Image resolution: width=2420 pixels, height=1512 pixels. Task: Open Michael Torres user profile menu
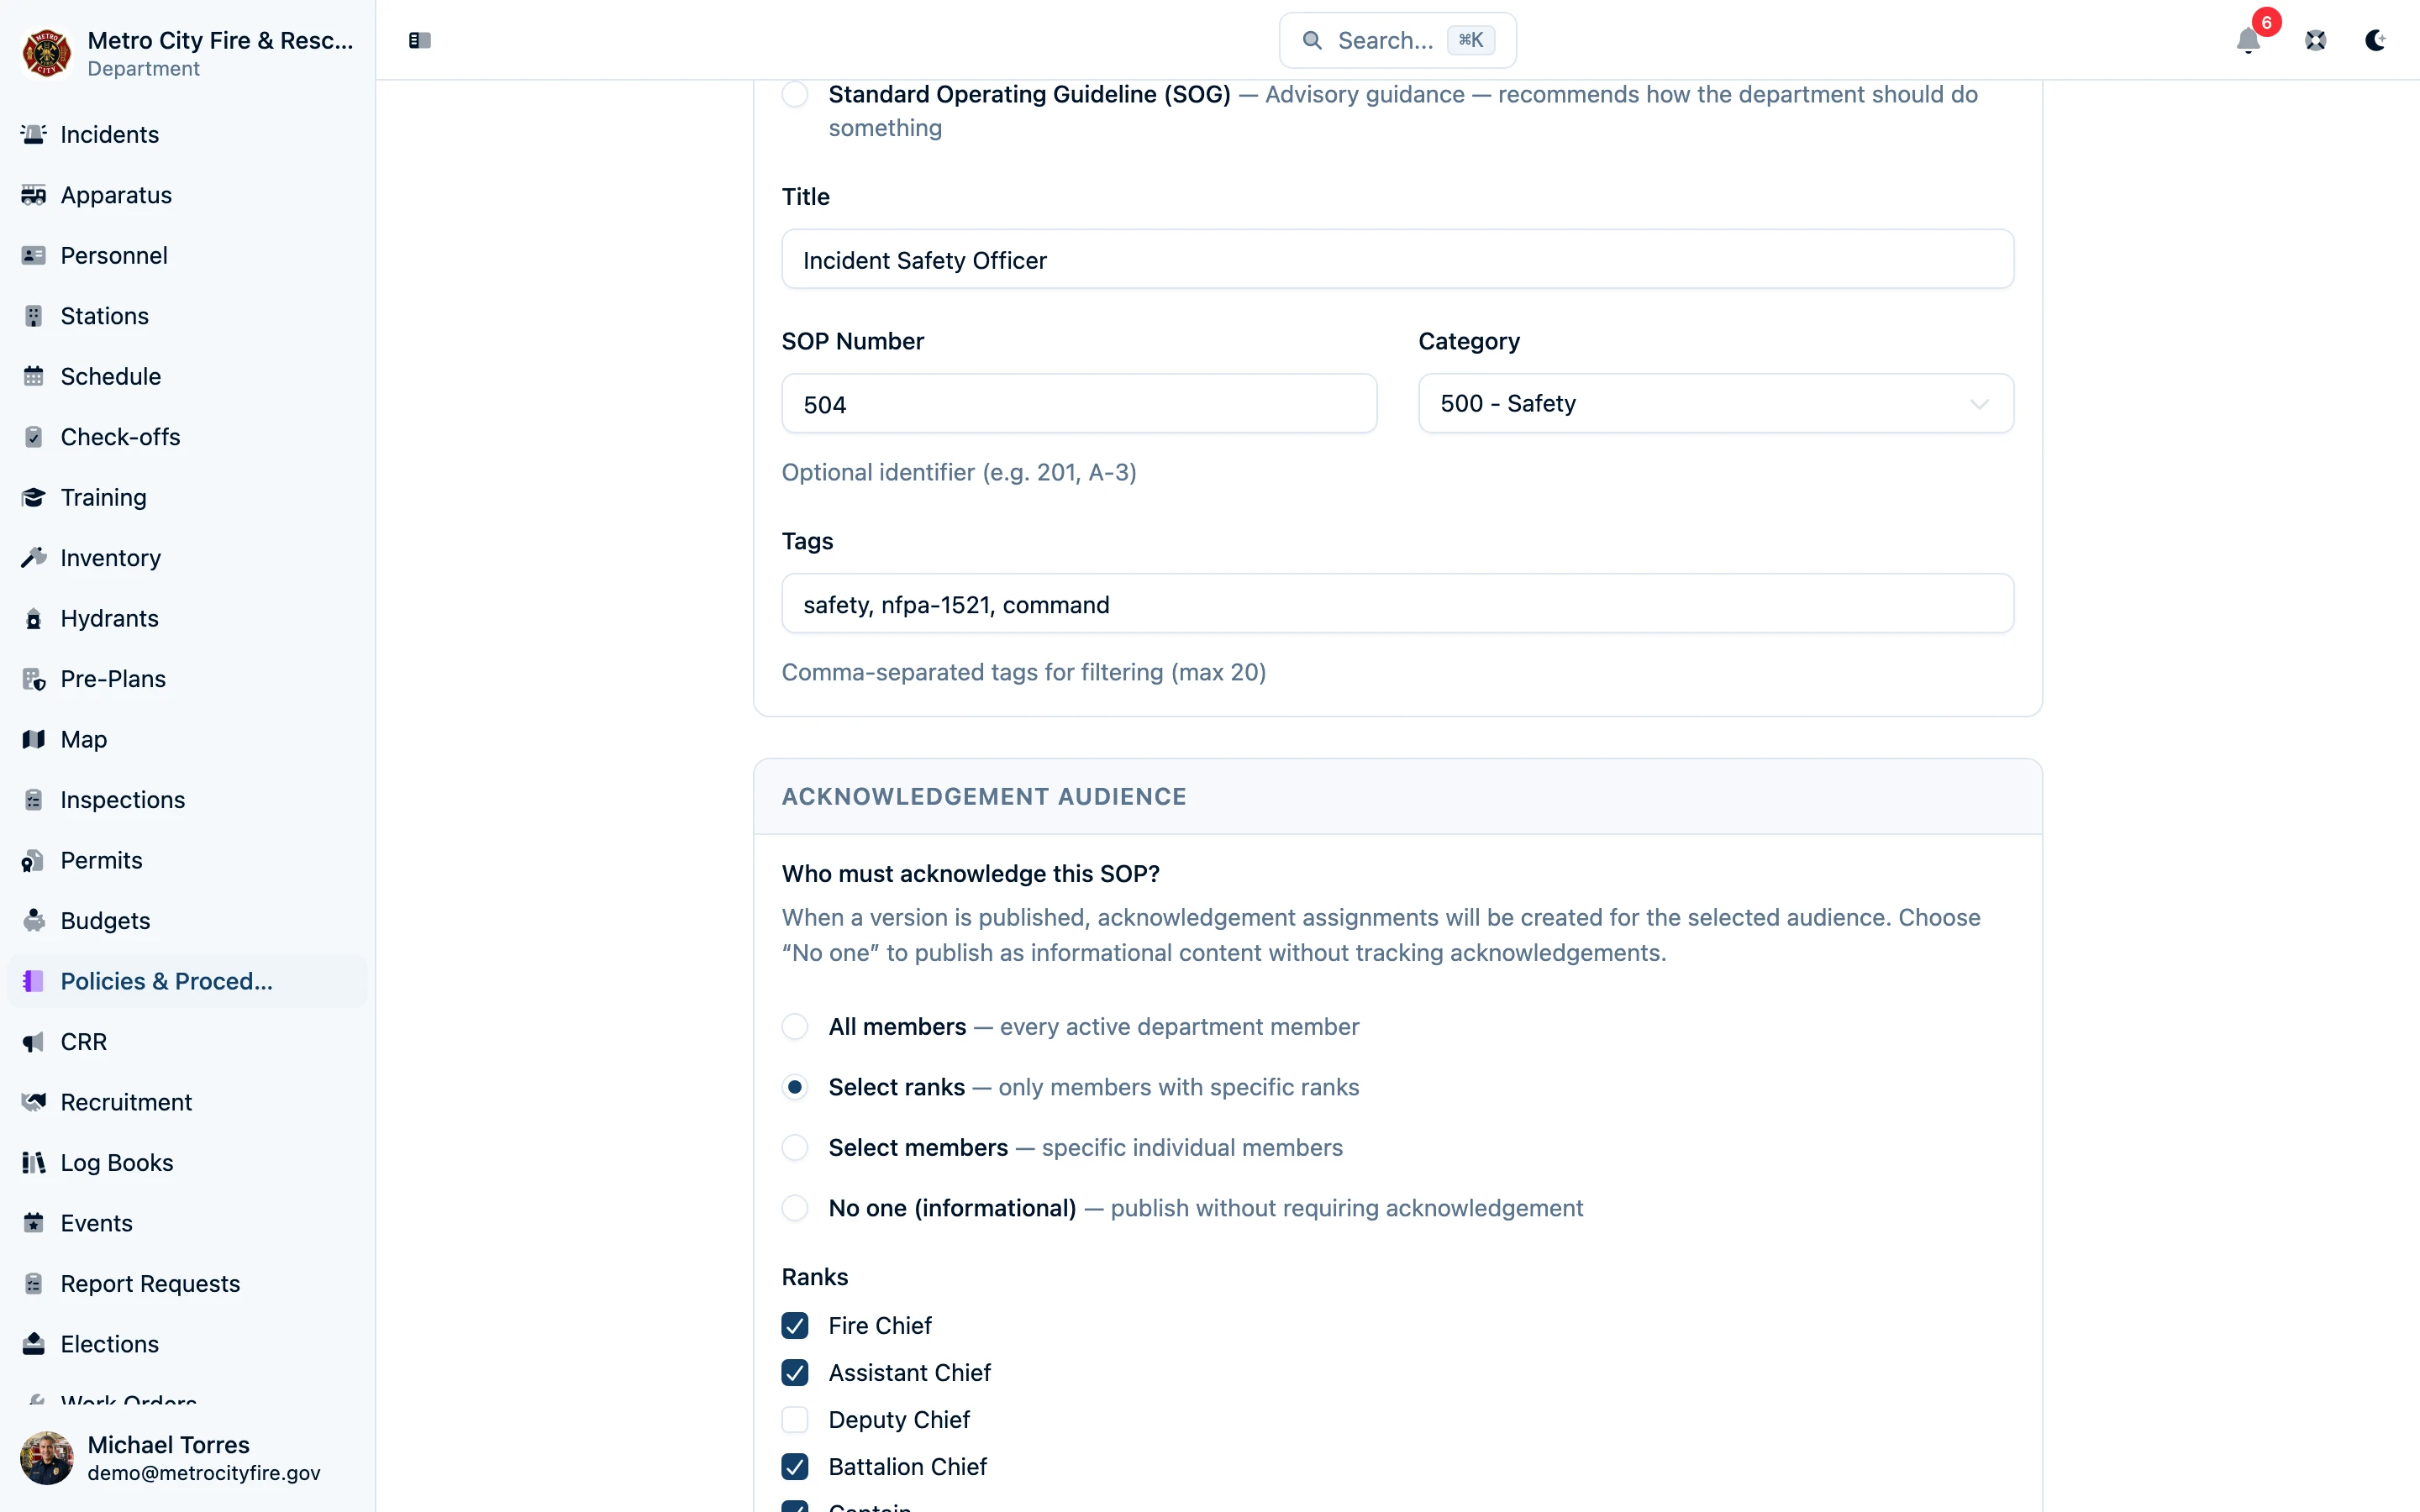pyautogui.click(x=187, y=1458)
